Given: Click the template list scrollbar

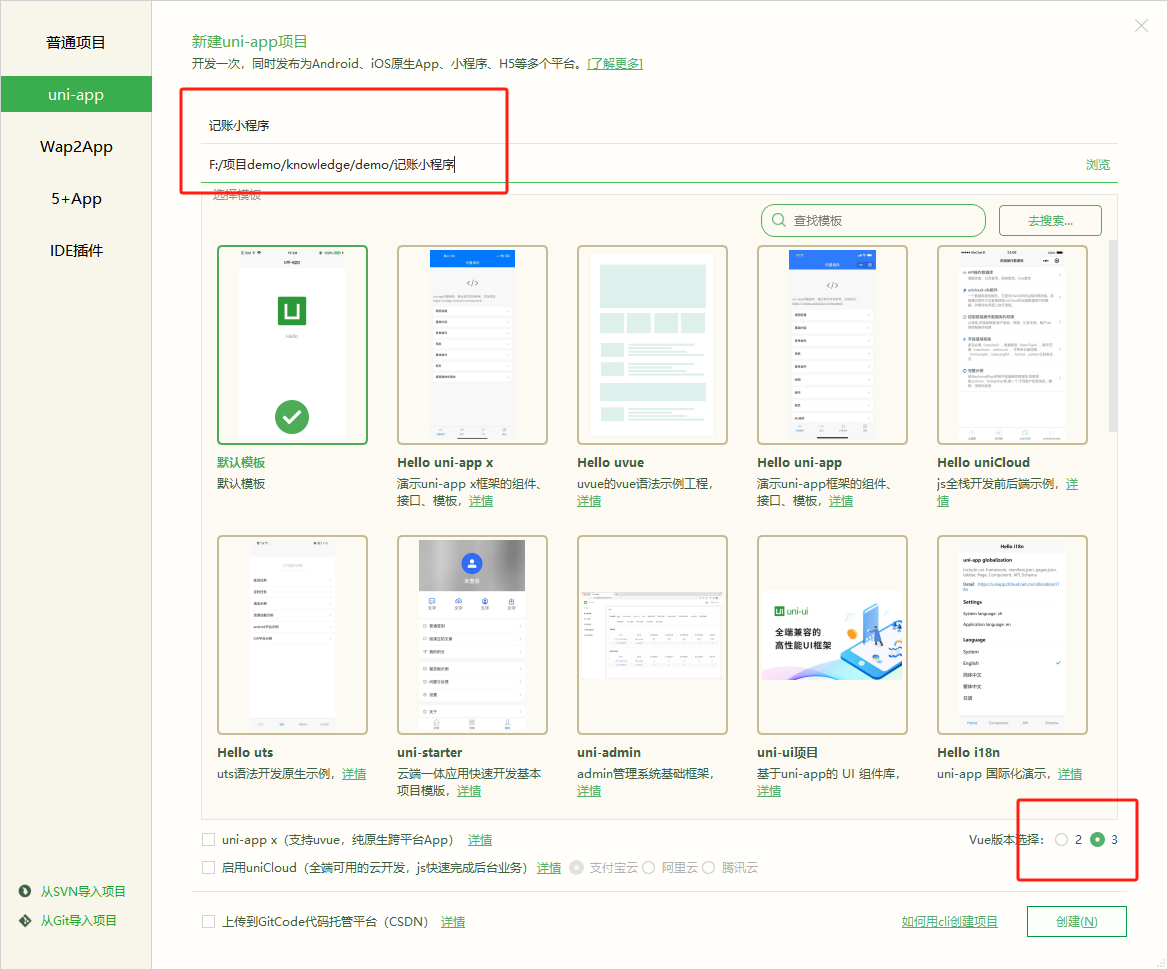Looking at the screenshot, I should point(1113,335).
